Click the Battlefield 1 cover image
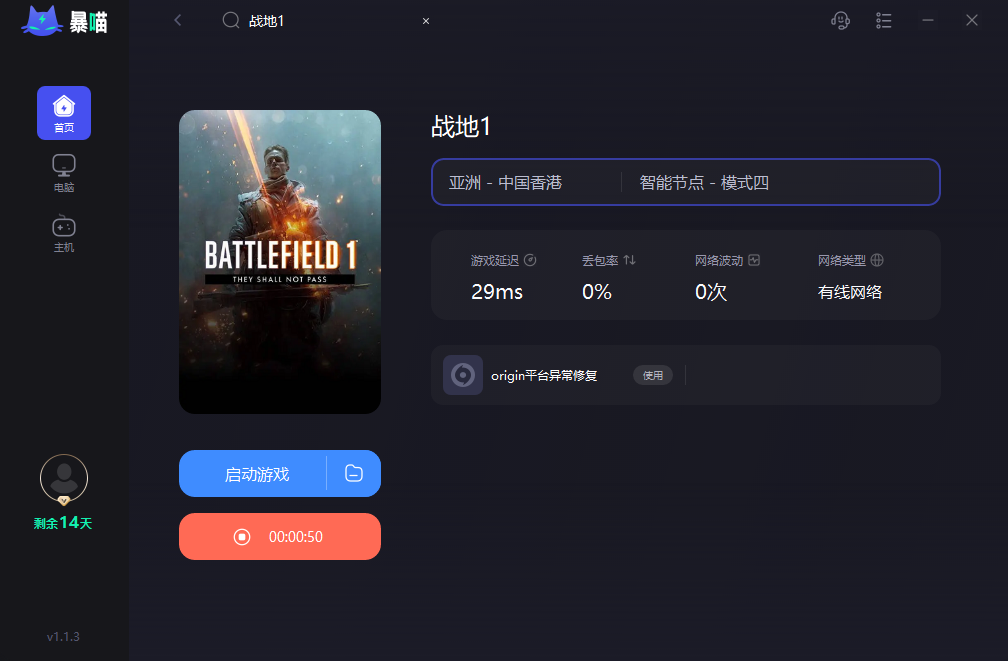 click(280, 261)
